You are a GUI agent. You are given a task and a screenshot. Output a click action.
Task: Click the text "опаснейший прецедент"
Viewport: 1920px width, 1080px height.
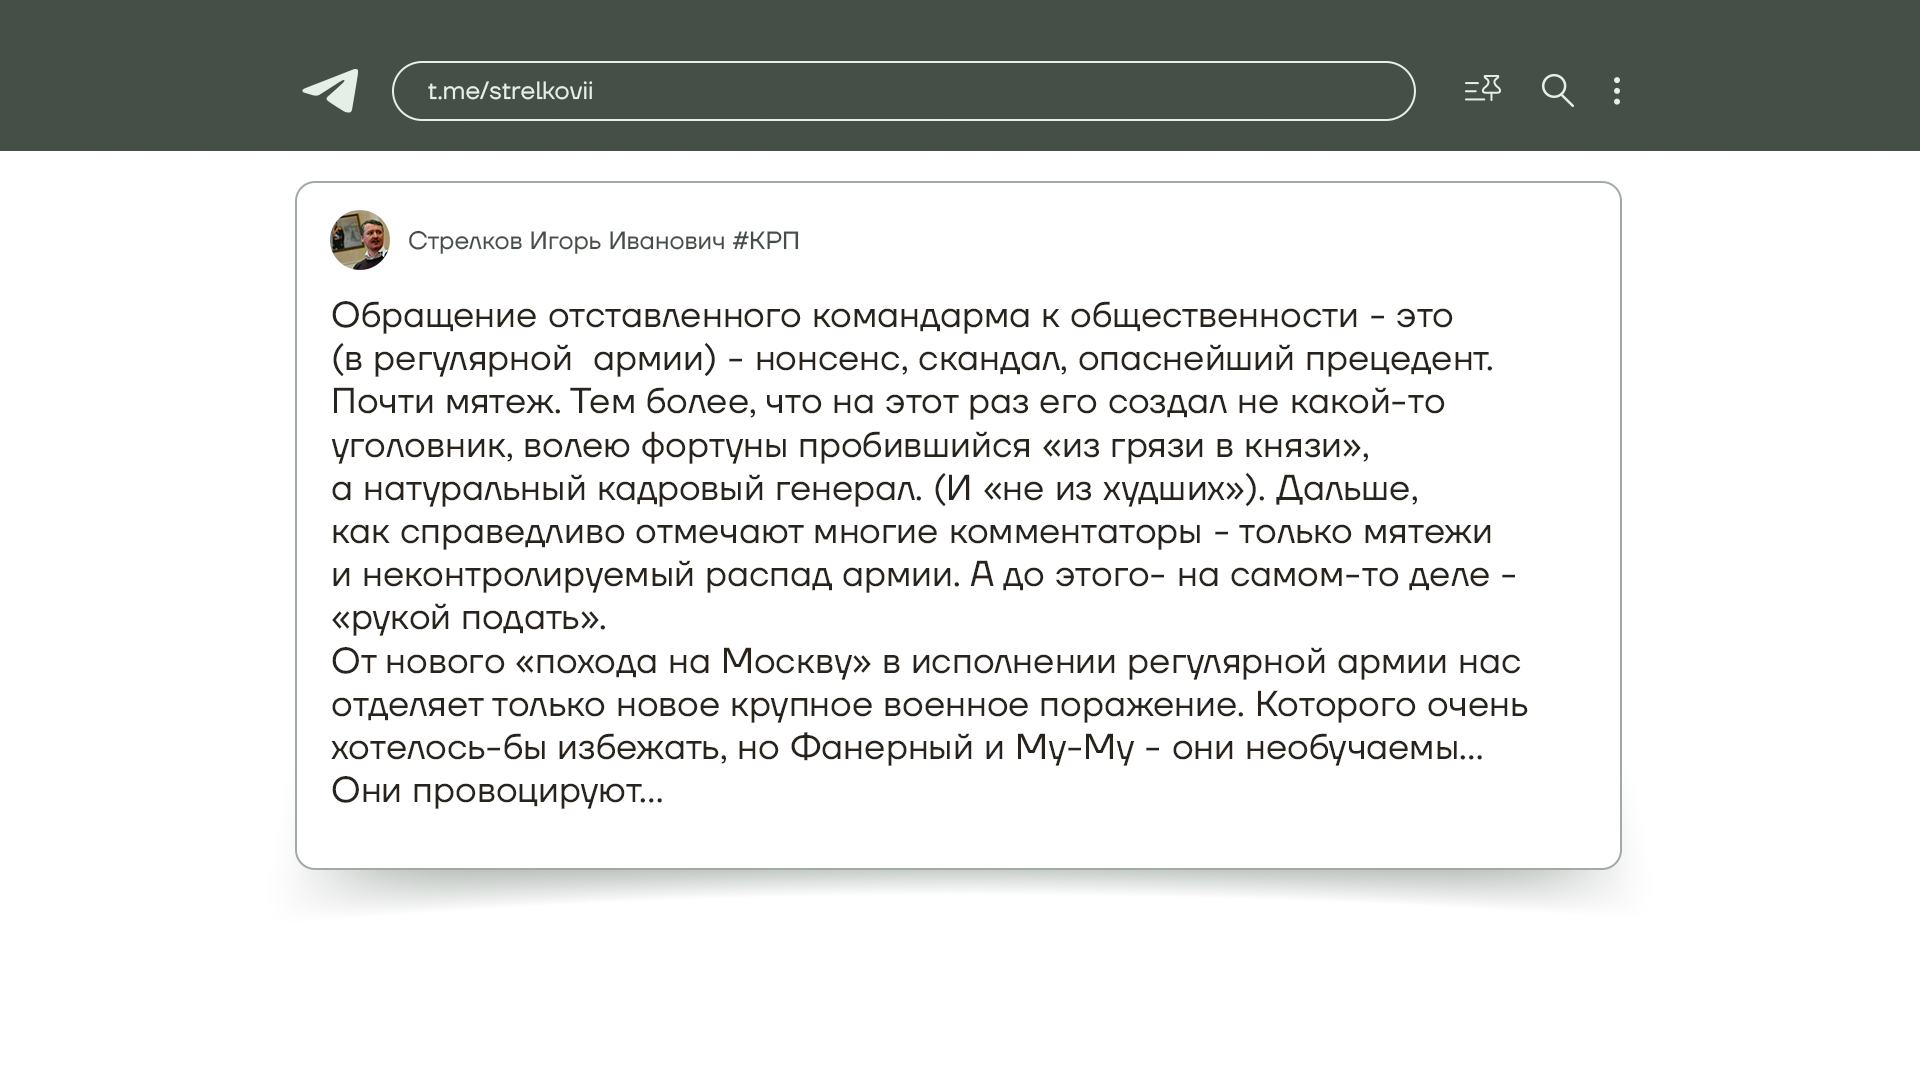click(x=1284, y=359)
